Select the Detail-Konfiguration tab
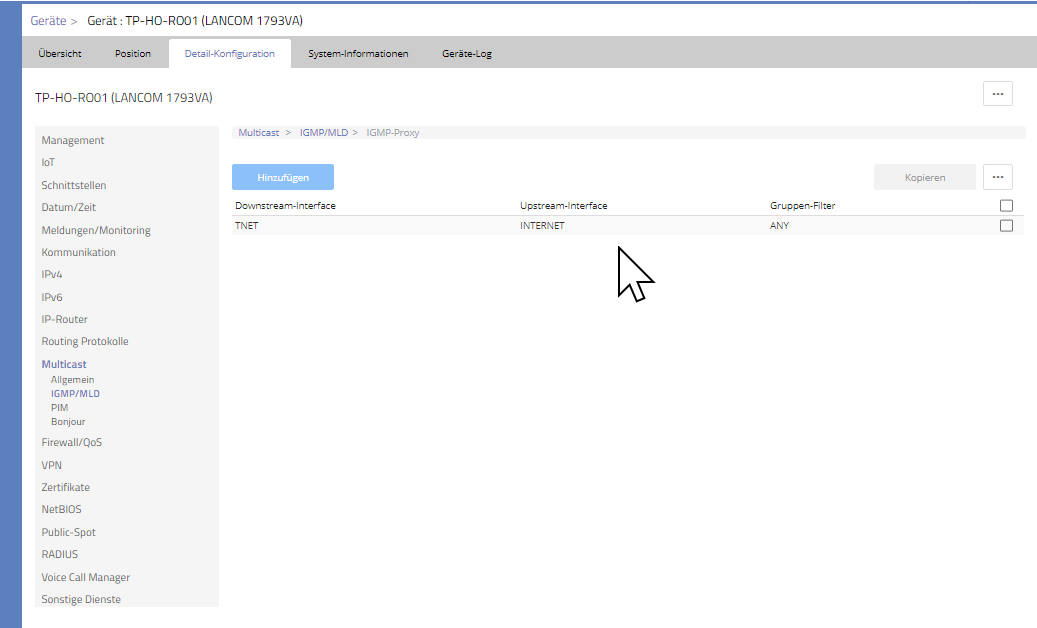The image size is (1037, 628). (229, 54)
